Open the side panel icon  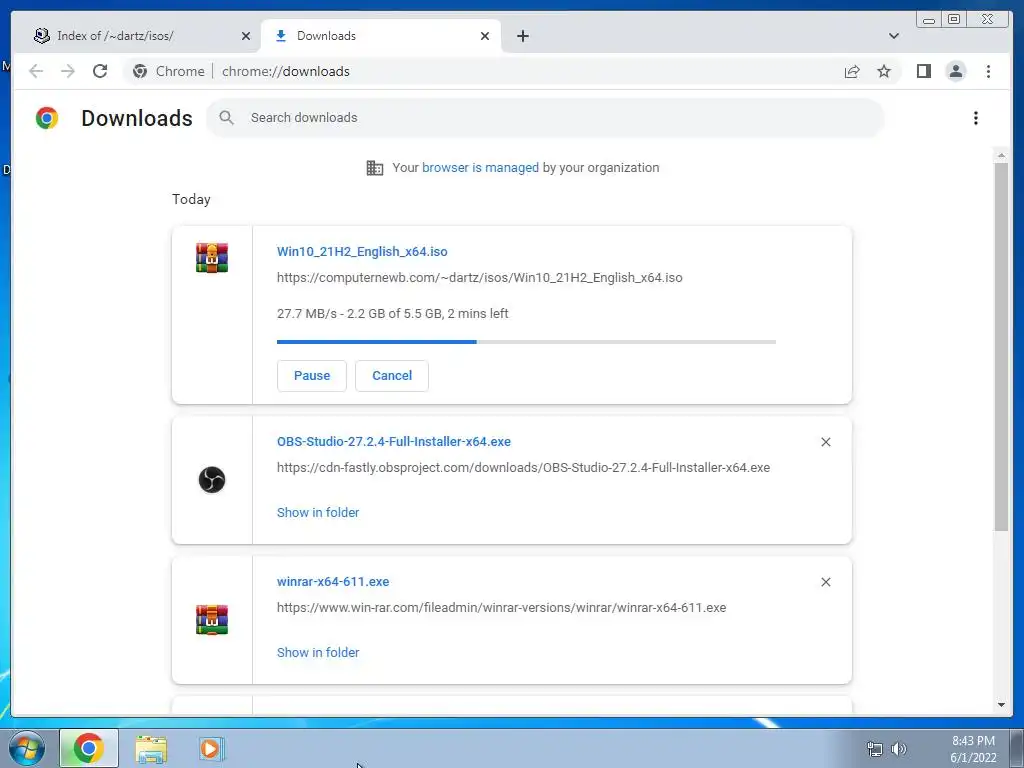(923, 71)
